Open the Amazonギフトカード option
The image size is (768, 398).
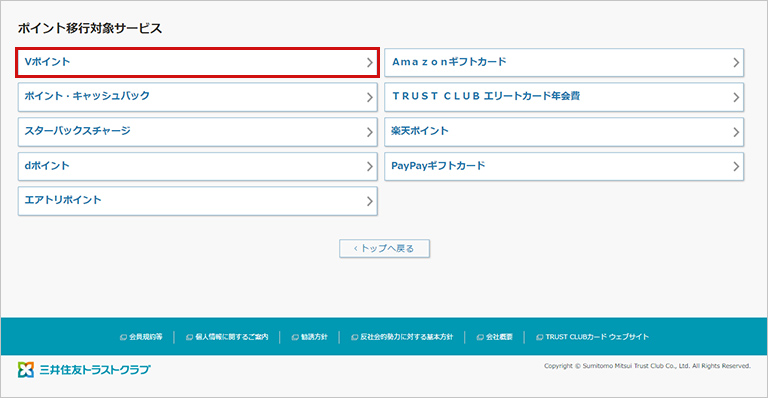[564, 62]
